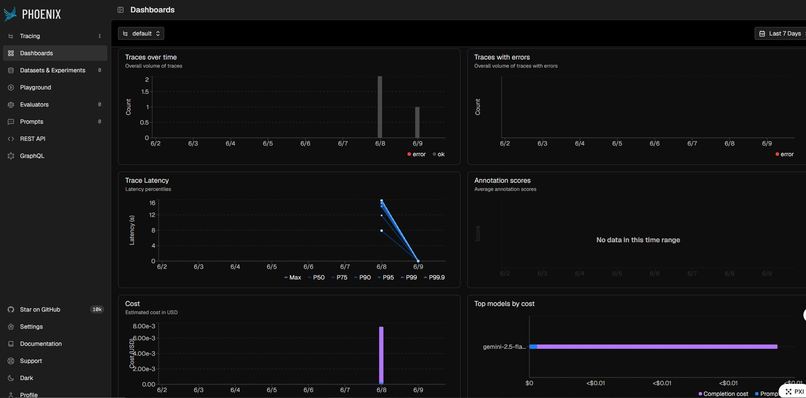Go to Datasets & Experiments
The height and width of the screenshot is (398, 806).
55,70
